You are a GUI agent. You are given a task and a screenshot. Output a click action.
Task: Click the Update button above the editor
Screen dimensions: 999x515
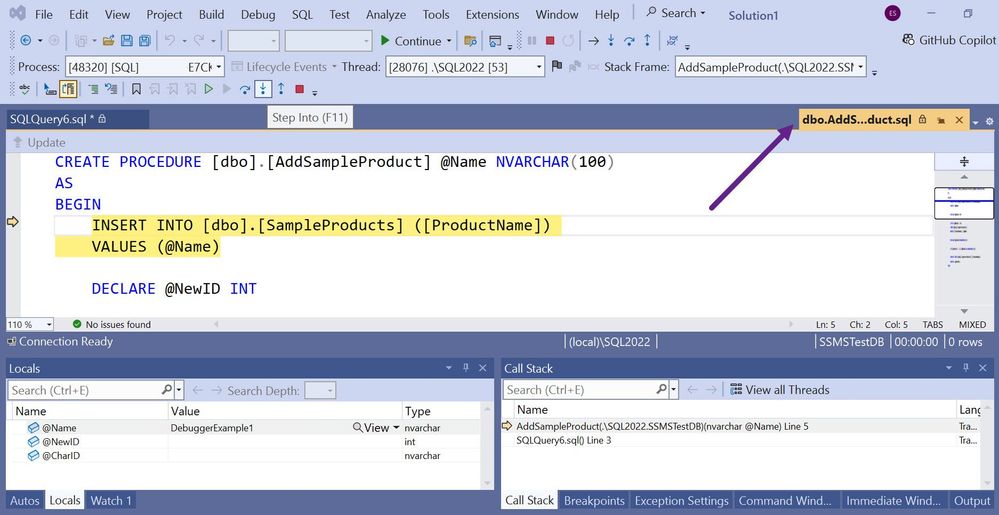point(39,143)
